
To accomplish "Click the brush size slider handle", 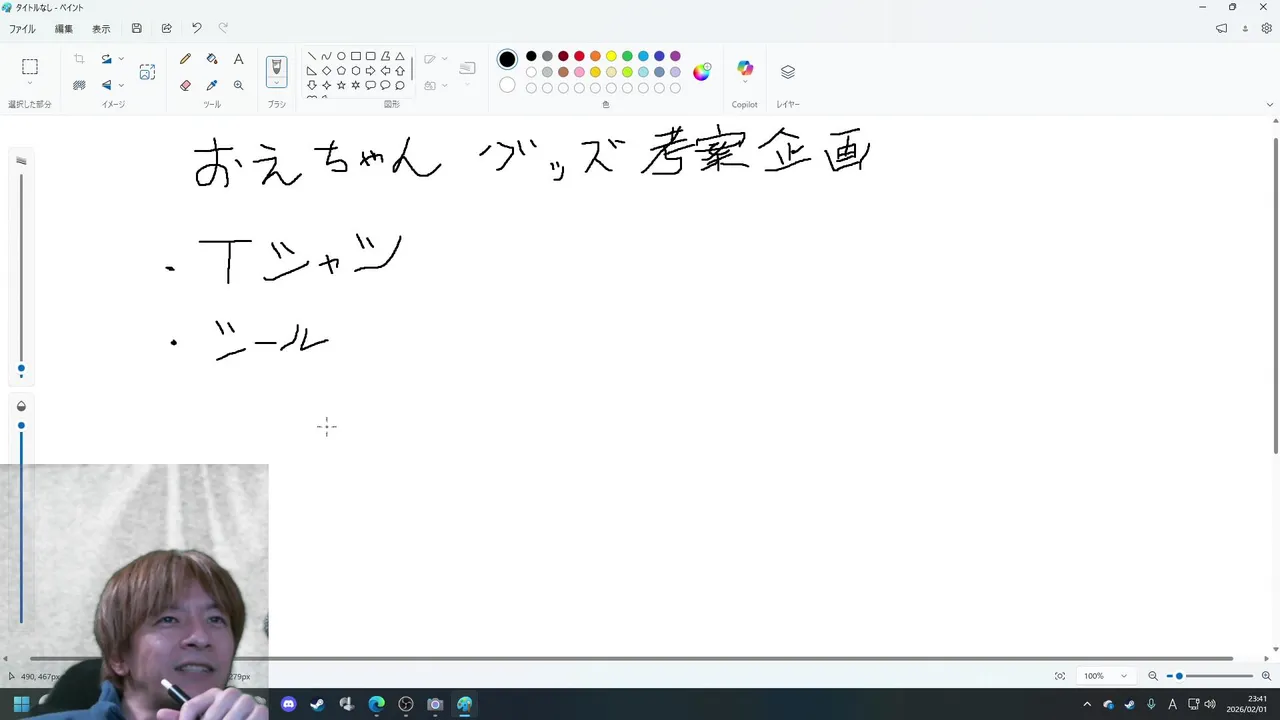I will (21, 369).
